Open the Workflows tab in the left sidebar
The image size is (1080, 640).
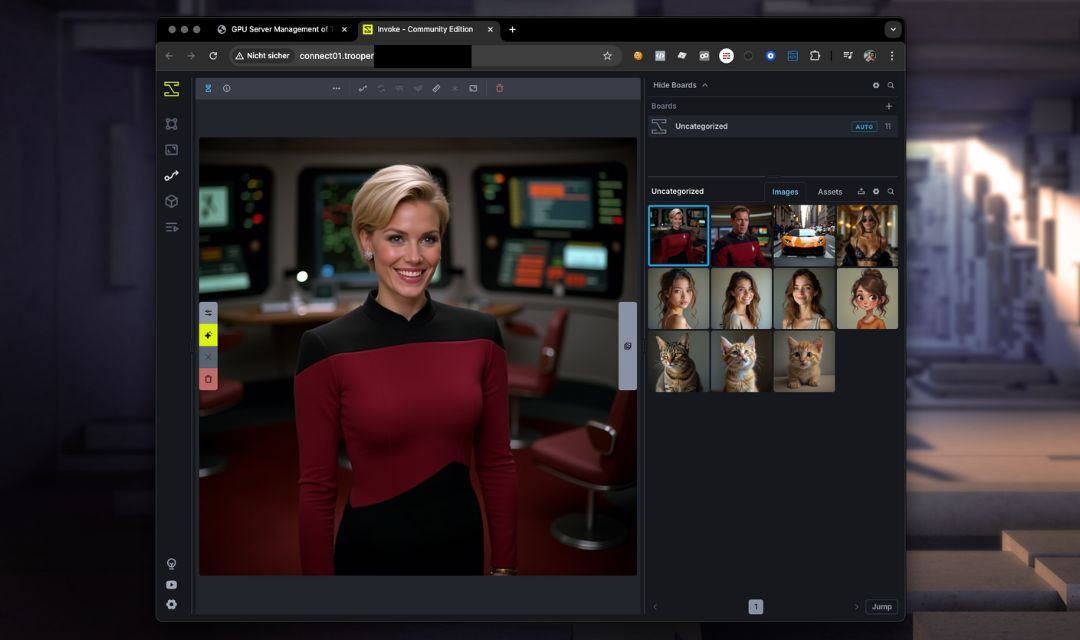tap(171, 175)
